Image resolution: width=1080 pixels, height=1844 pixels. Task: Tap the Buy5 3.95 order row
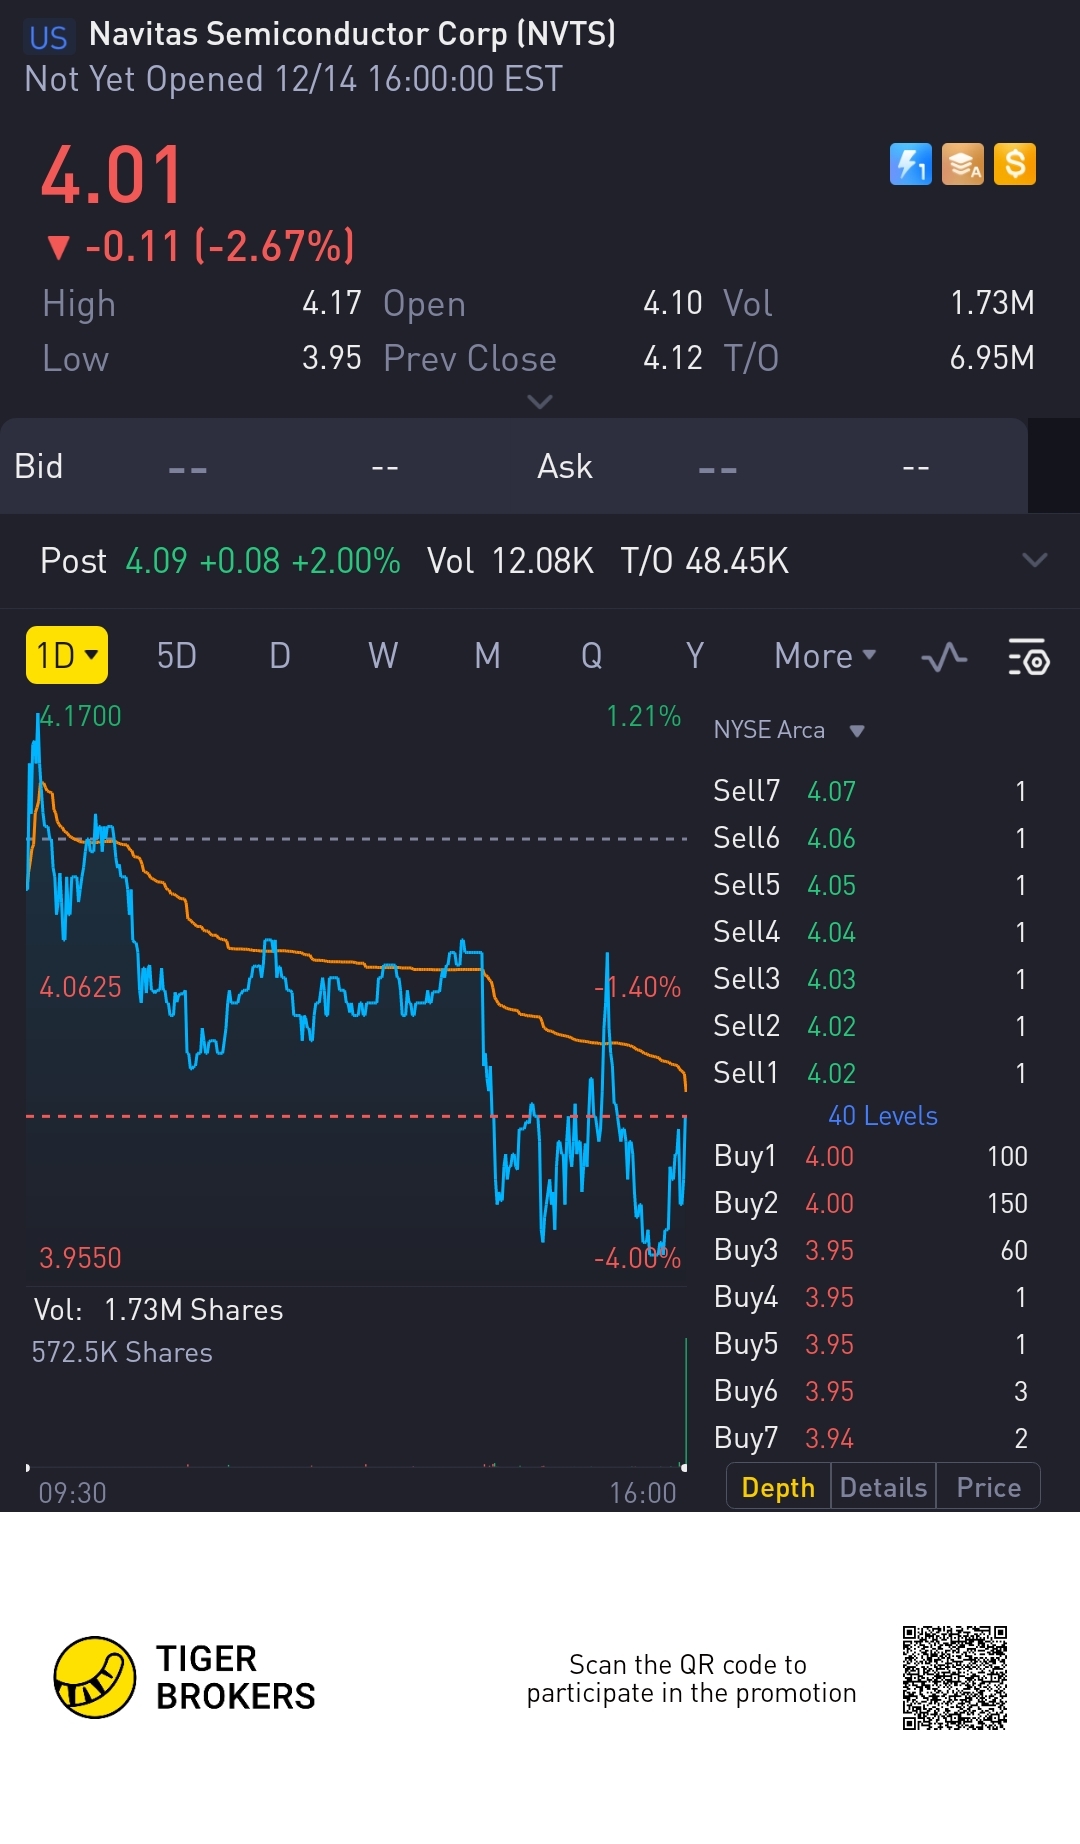click(870, 1344)
